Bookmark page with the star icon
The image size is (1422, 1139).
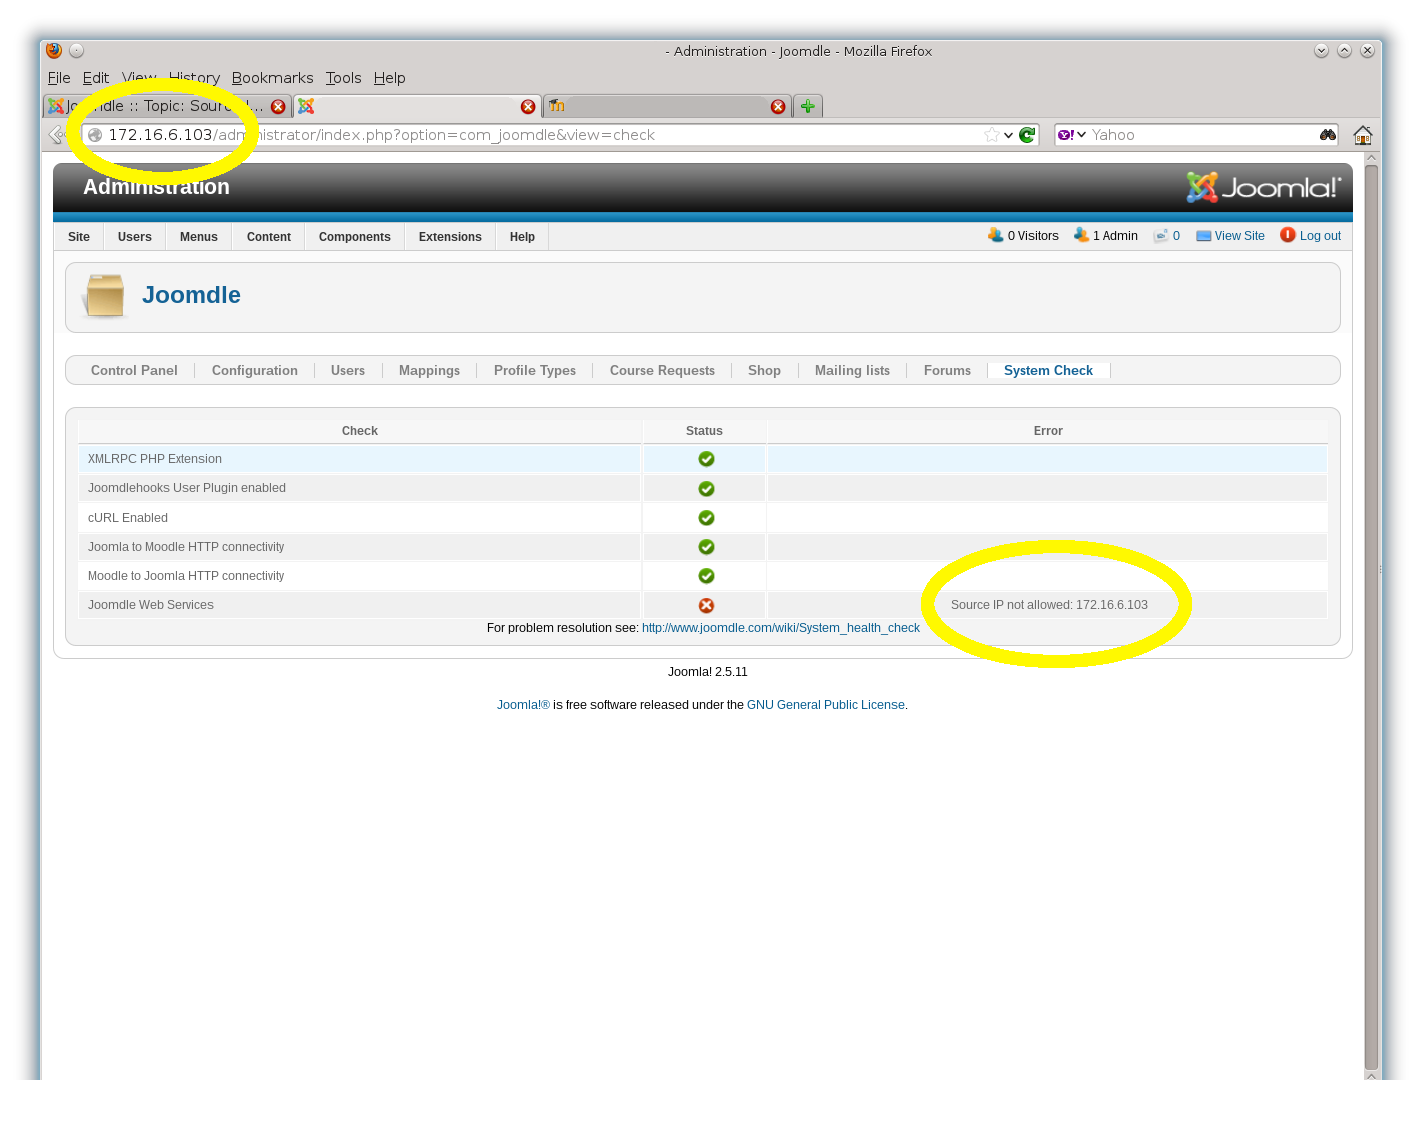click(991, 135)
